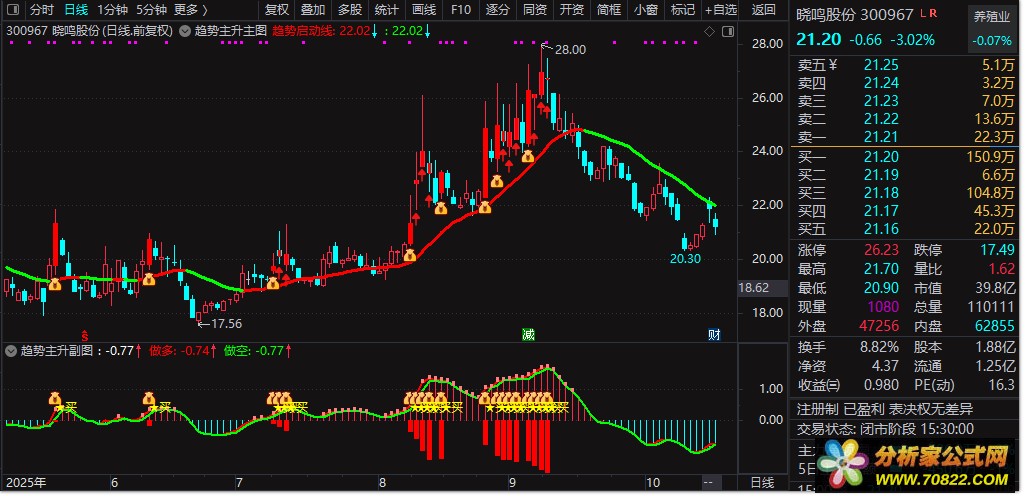Click the 减 marker below the chart
Viewport: 1025px width, 496px height.
click(528, 335)
